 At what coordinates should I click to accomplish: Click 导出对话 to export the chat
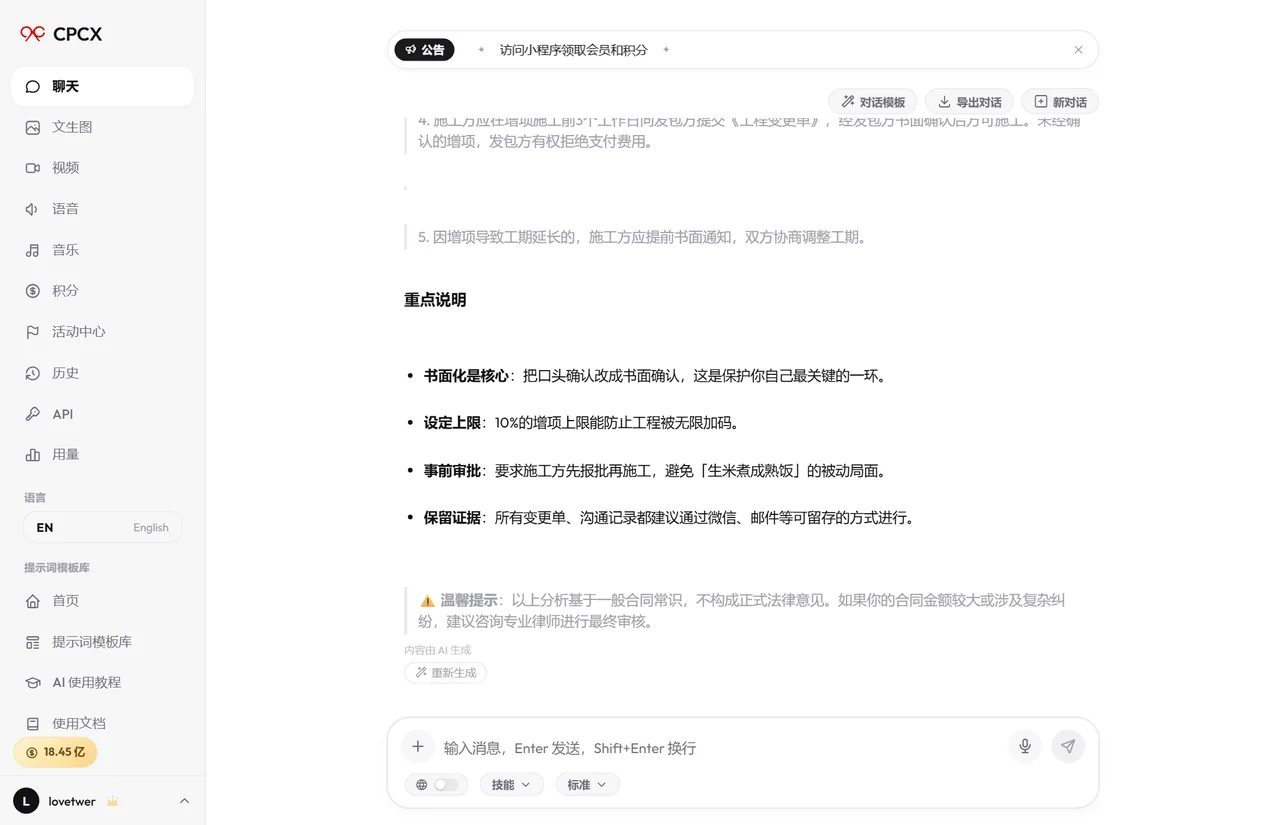coord(969,102)
